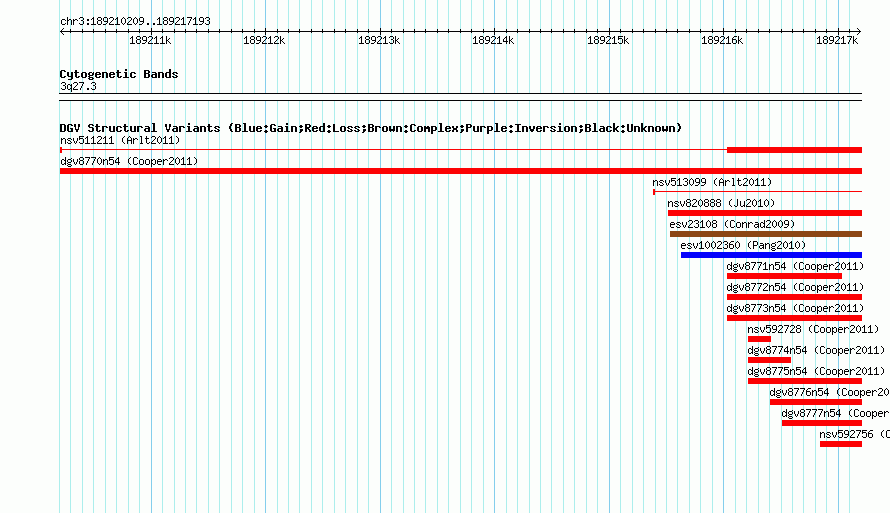
Task: Open the dgv8773n54 (Cooper2011) label
Action: click(795, 308)
